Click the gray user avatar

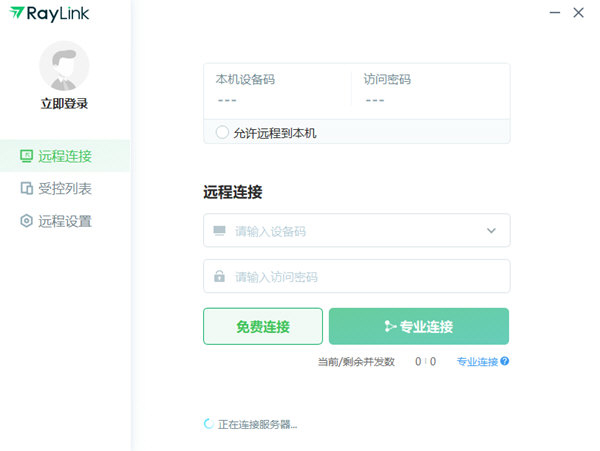(64, 66)
